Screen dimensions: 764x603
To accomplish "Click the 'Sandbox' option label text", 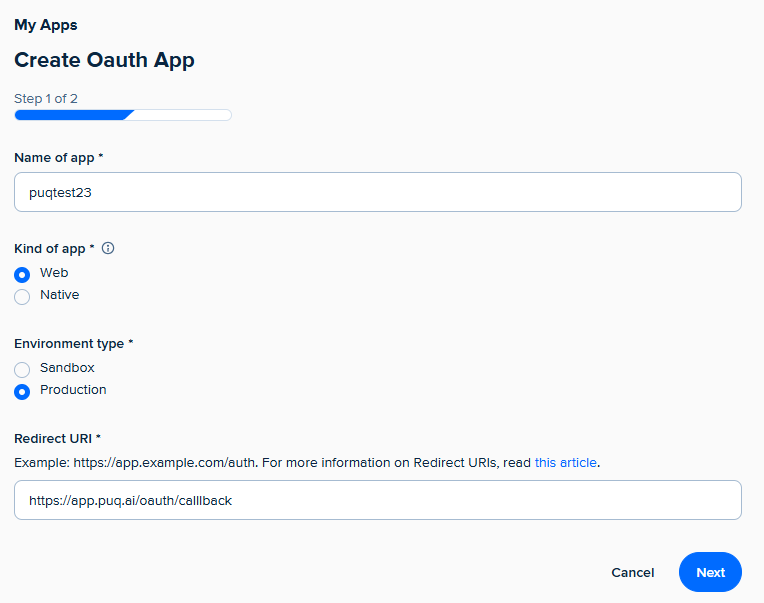I will (67, 368).
